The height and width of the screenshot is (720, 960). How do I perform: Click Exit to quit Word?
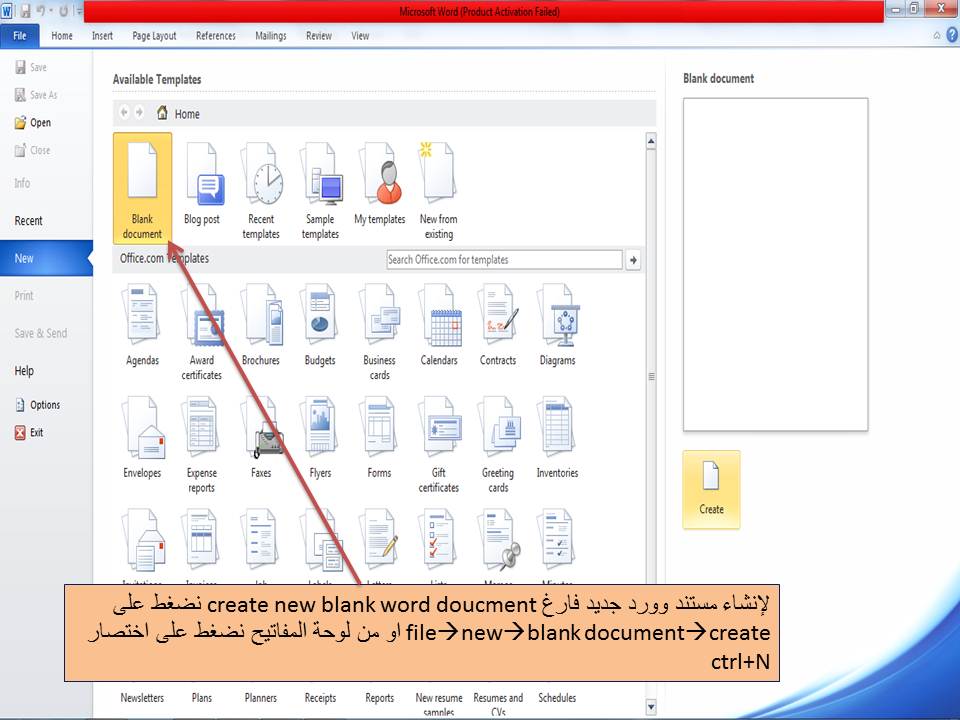tap(29, 432)
